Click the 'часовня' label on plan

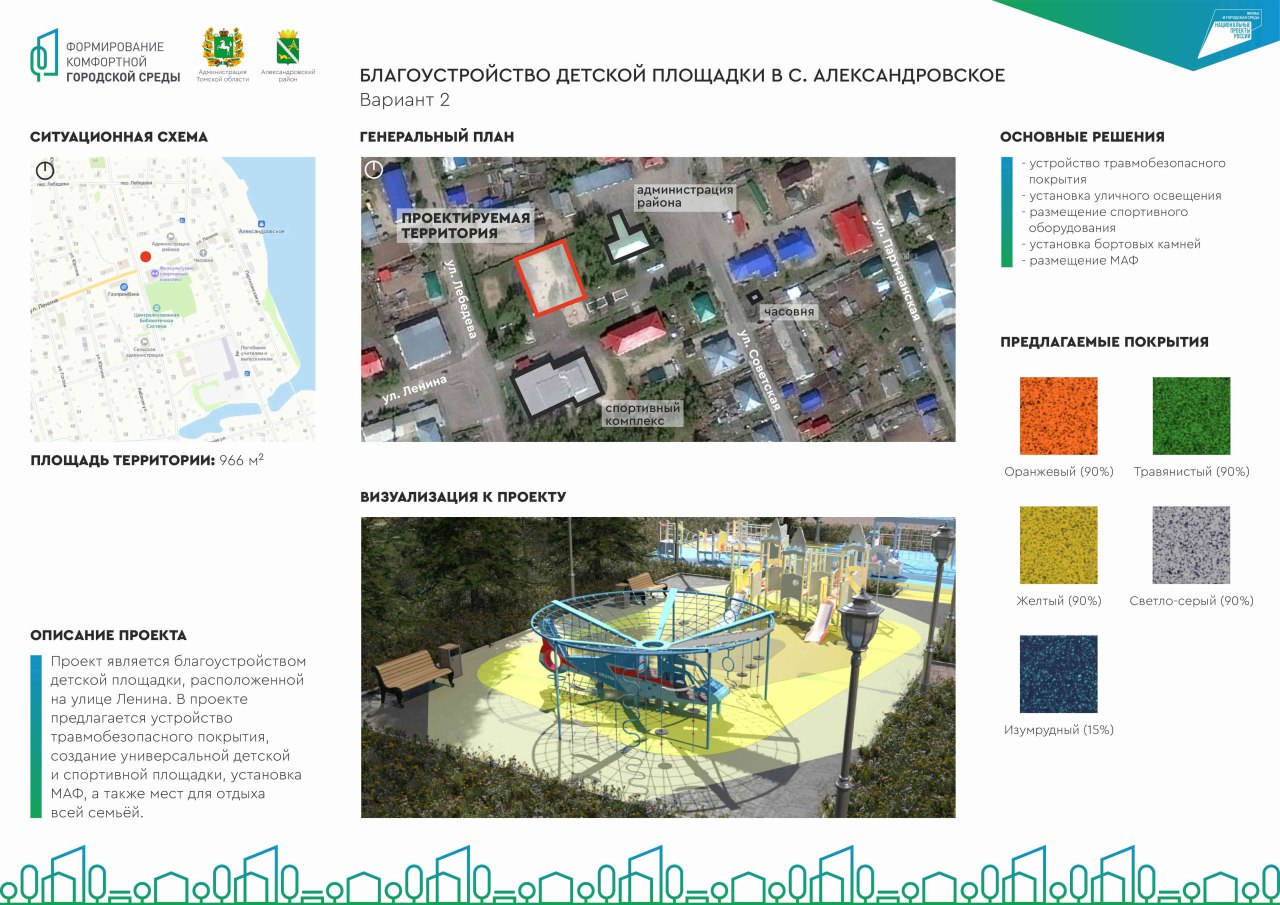pos(790,312)
